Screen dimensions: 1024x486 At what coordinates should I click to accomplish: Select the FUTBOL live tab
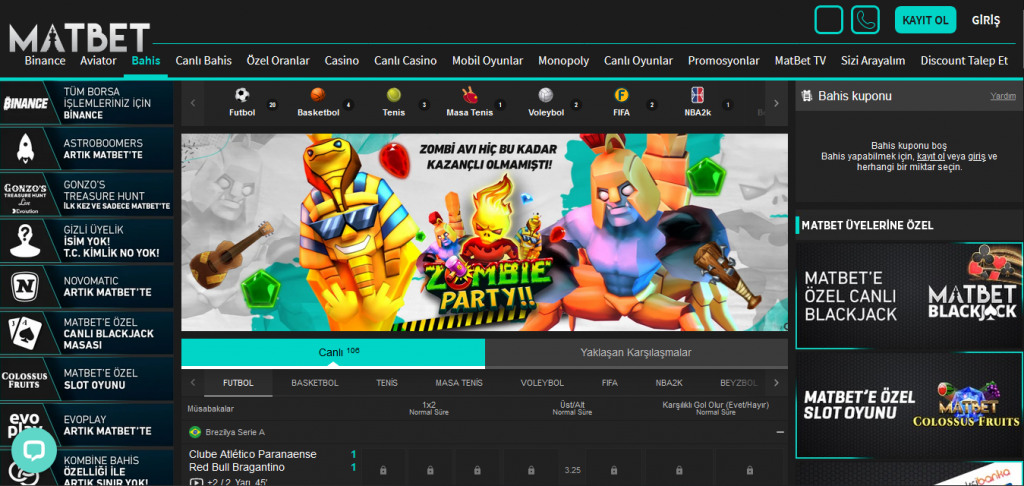pos(238,383)
